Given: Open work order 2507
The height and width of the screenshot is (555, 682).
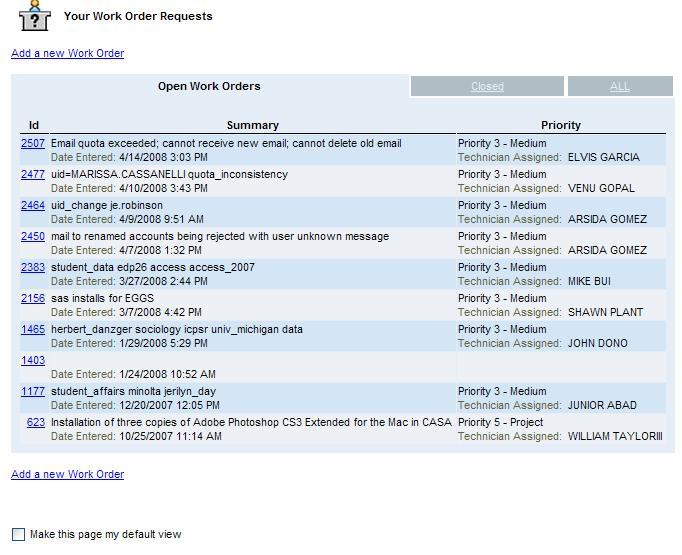Looking at the screenshot, I should (x=33, y=144).
